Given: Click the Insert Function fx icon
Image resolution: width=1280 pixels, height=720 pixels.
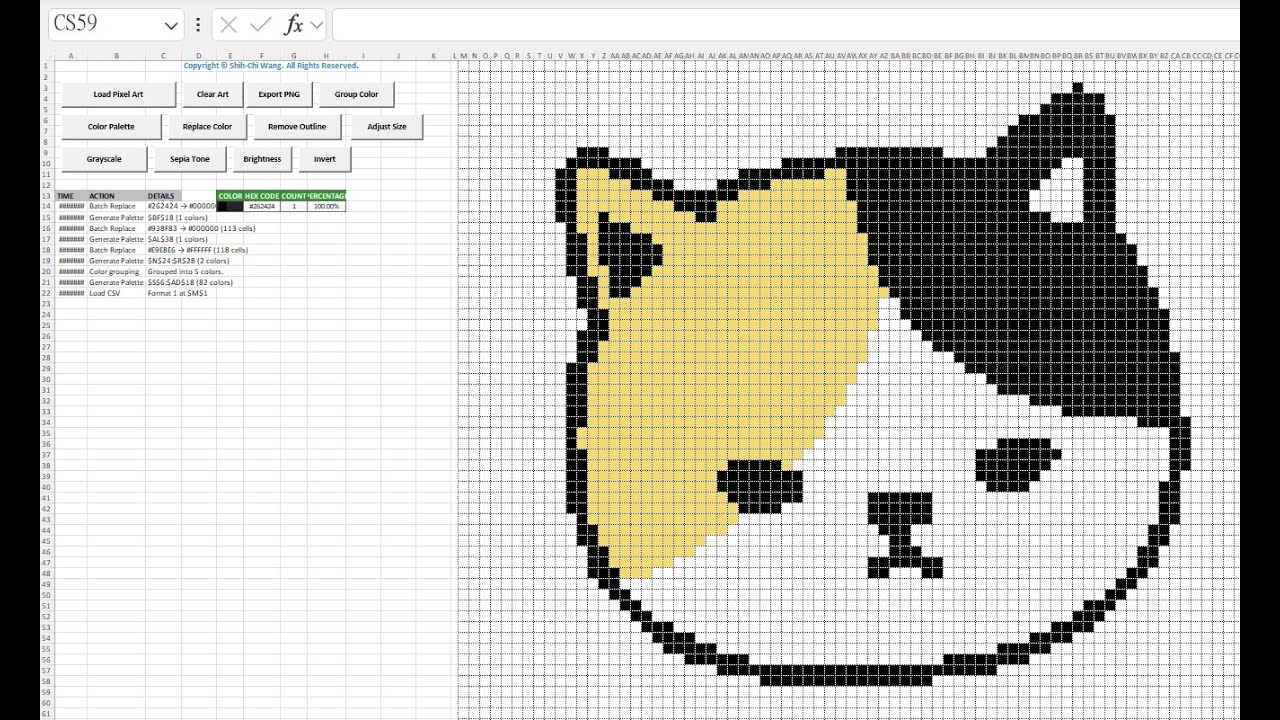Looking at the screenshot, I should pyautogui.click(x=293, y=25).
